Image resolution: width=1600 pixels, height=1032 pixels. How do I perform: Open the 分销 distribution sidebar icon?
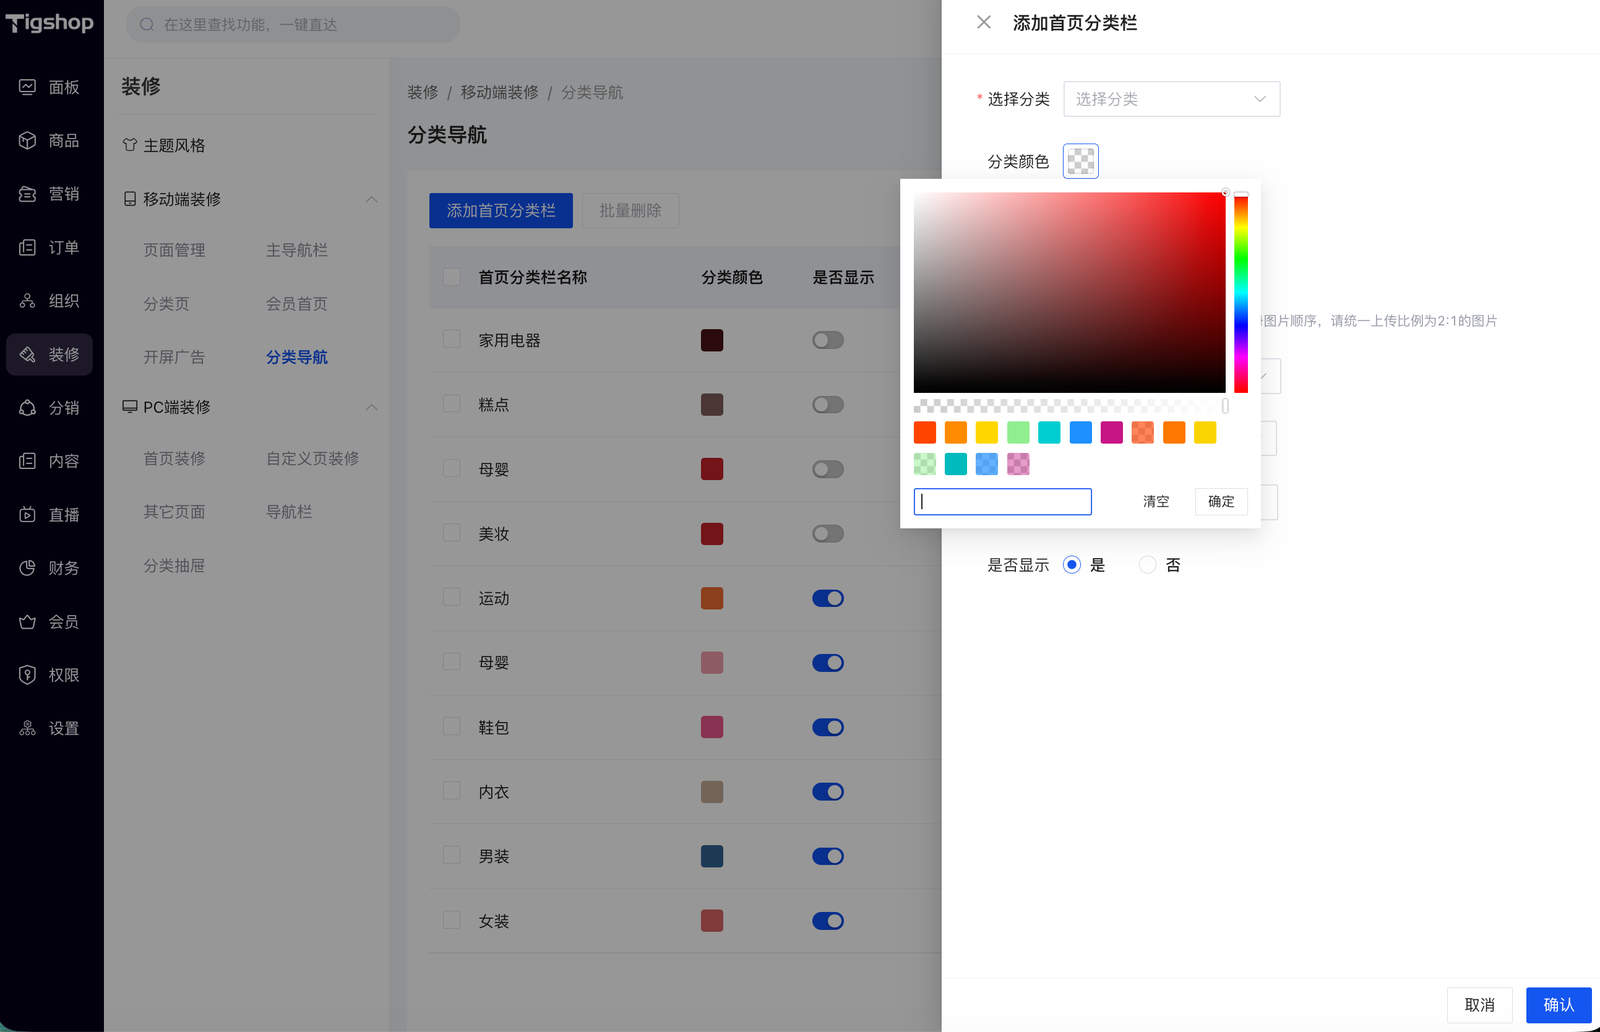click(x=28, y=408)
